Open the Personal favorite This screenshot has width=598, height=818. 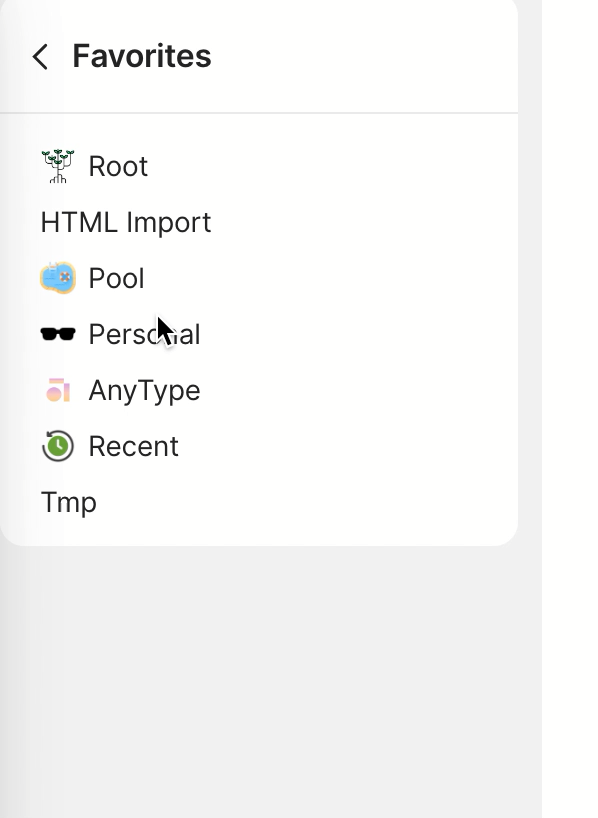pos(145,334)
